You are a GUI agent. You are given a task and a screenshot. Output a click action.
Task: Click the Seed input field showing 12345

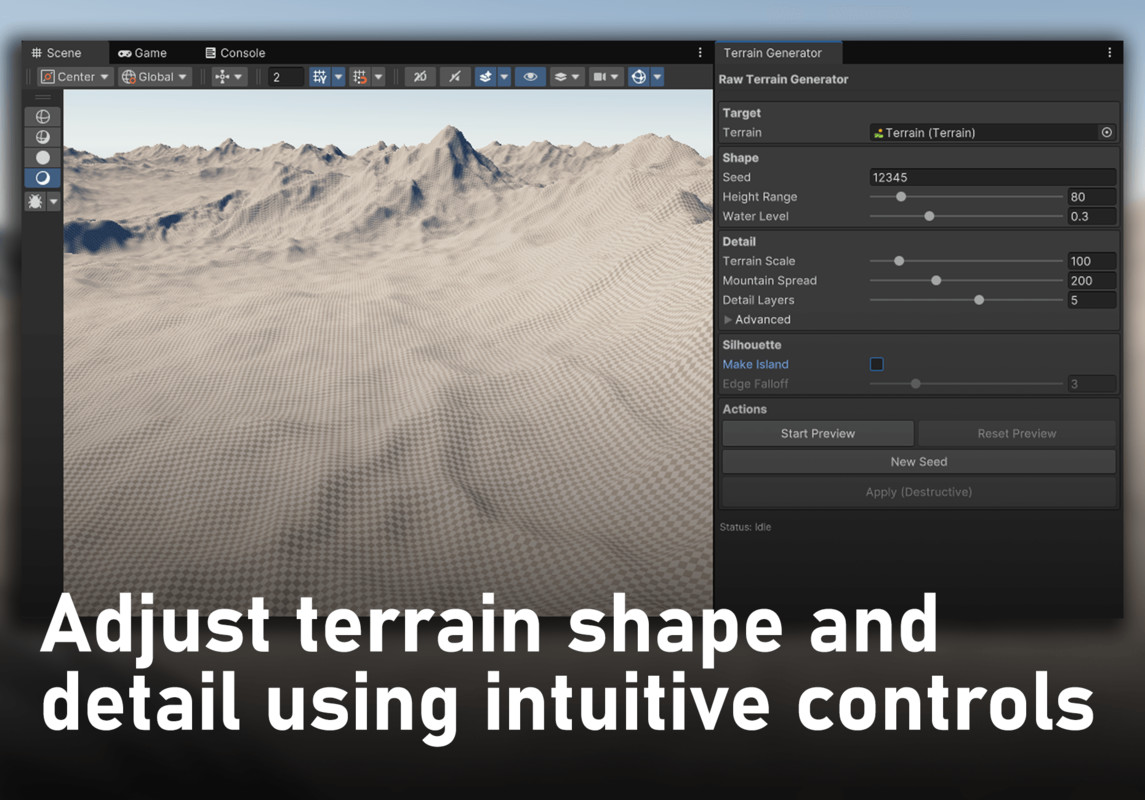tap(991, 177)
